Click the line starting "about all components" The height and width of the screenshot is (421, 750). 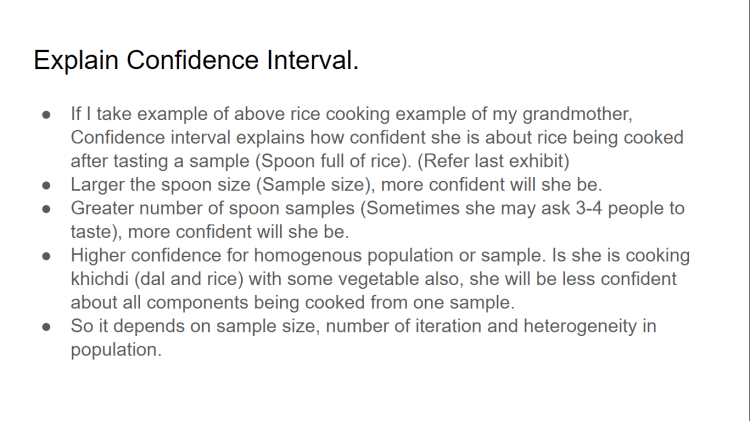[x=283, y=303]
